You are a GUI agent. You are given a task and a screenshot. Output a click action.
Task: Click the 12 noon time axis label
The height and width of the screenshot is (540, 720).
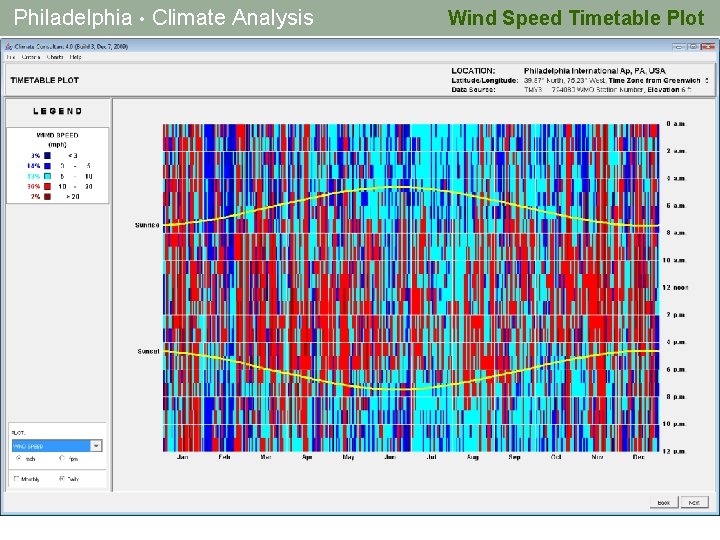pos(675,287)
